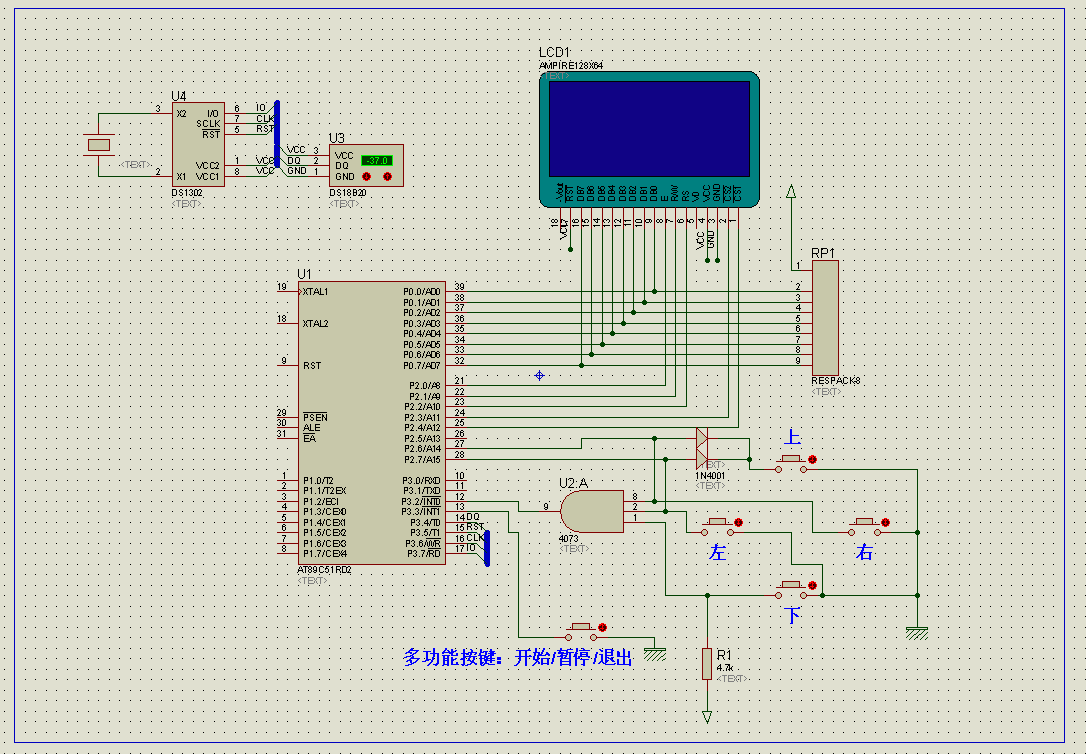
Task: Click the blue LCD1 display screen
Action: pos(649,129)
